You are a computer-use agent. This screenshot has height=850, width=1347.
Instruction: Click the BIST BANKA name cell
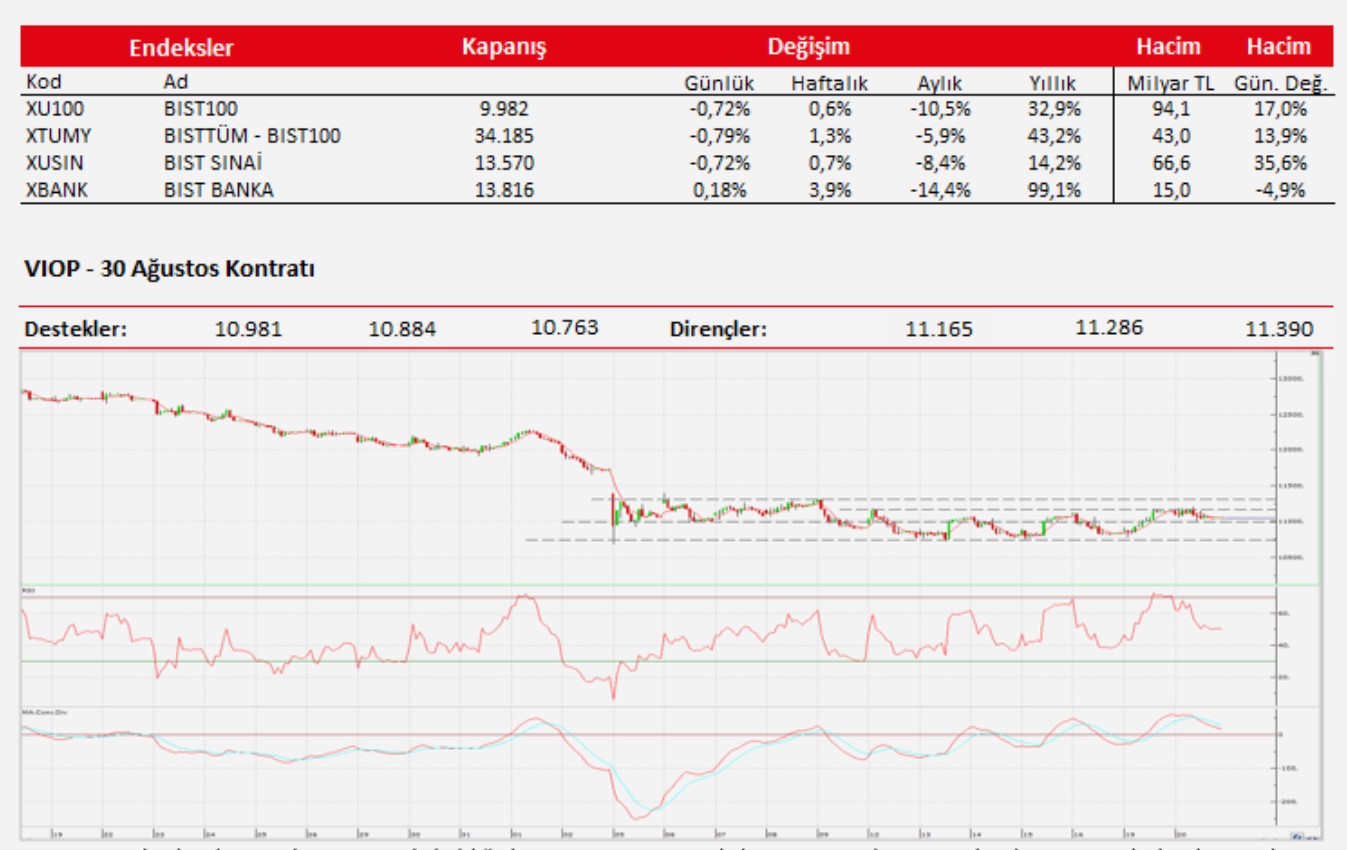pos(218,190)
